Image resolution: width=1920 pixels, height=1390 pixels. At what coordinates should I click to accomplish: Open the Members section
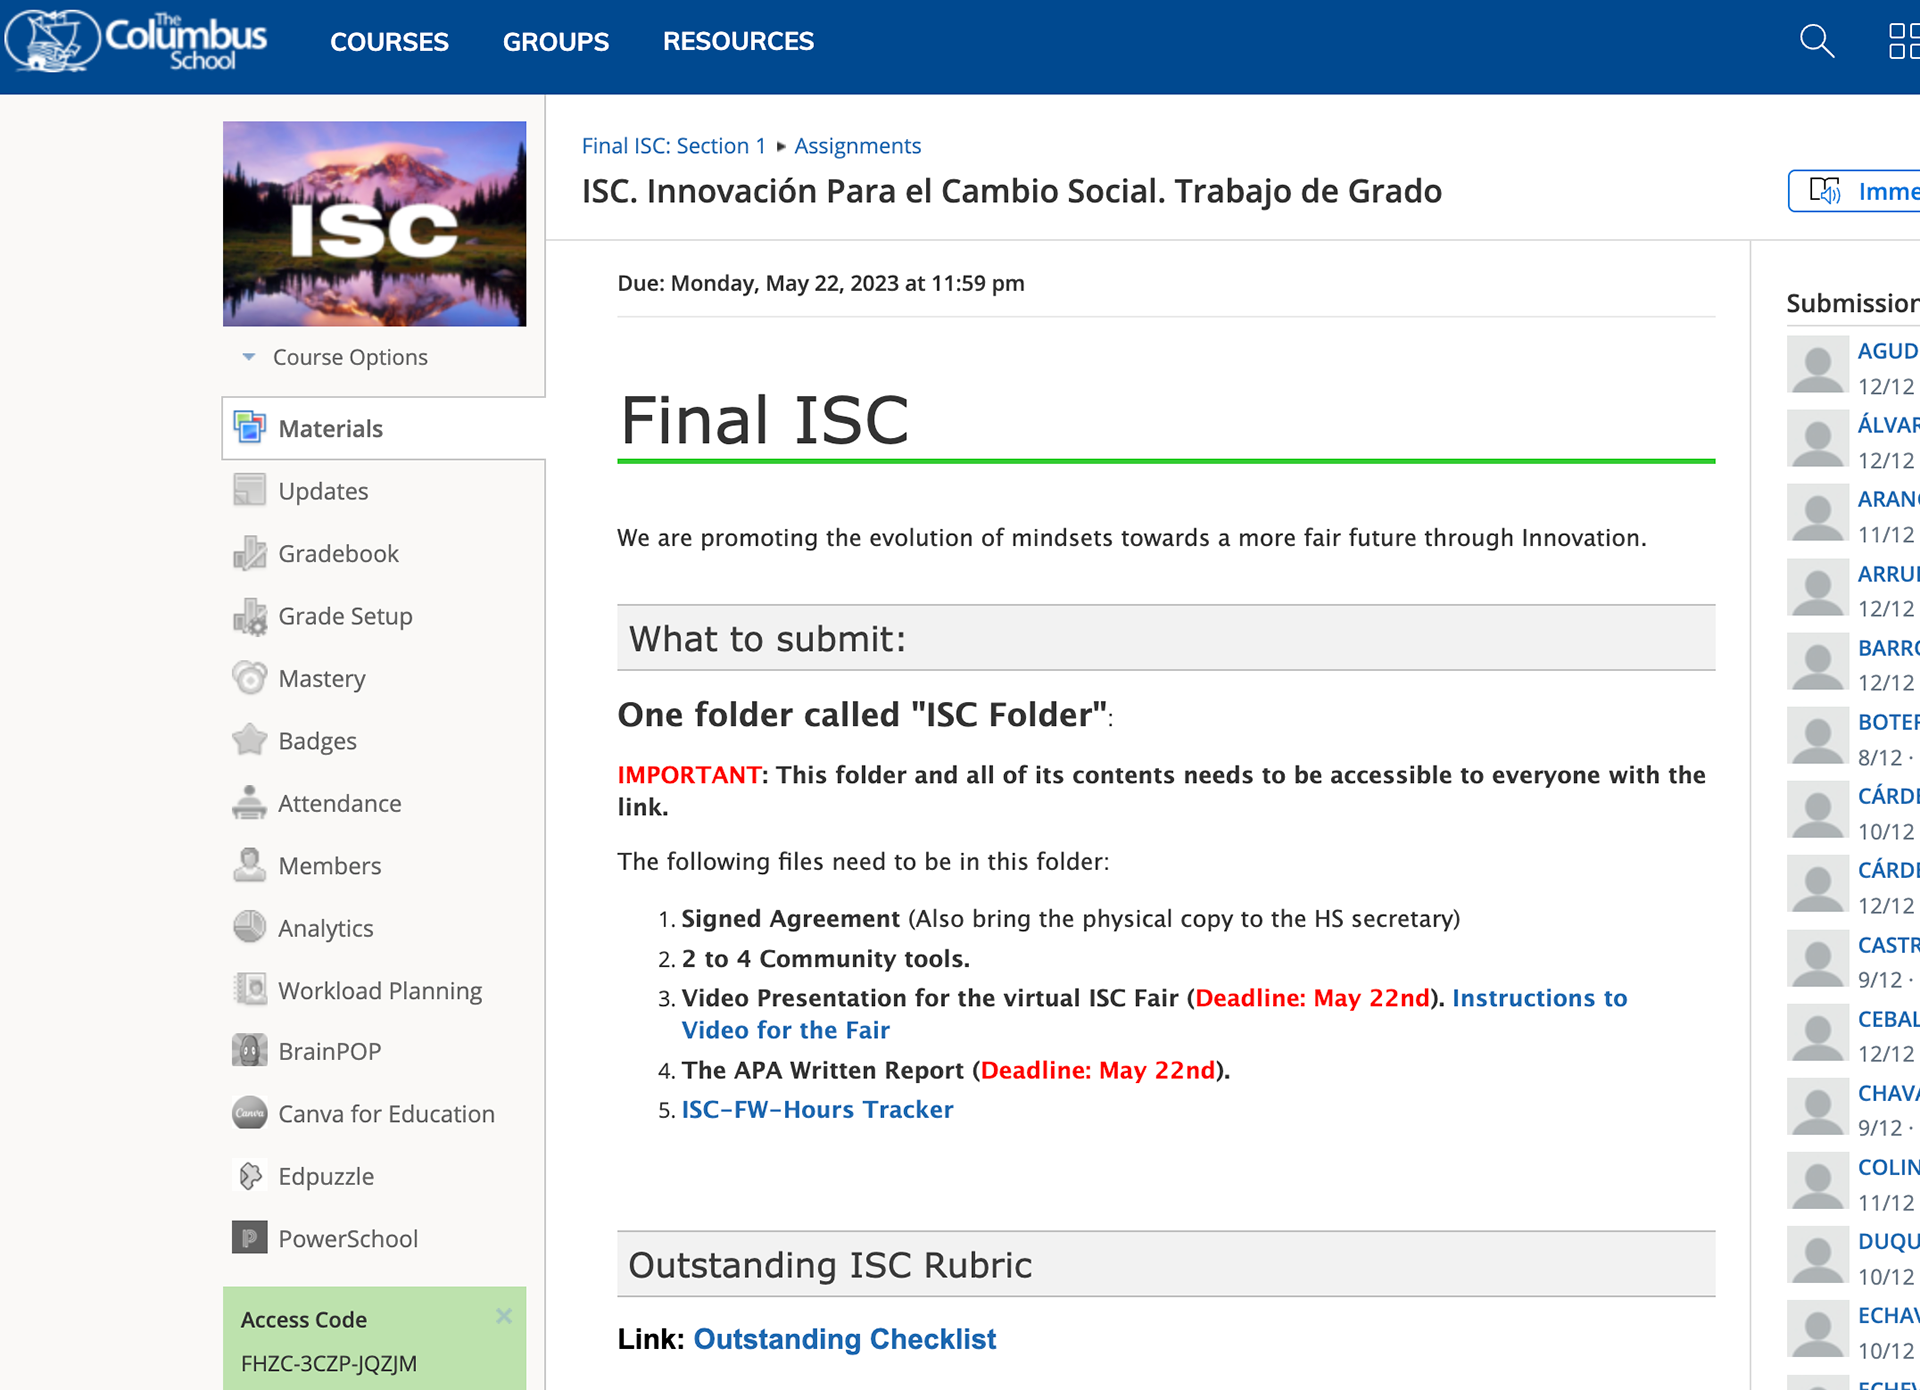[x=329, y=865]
